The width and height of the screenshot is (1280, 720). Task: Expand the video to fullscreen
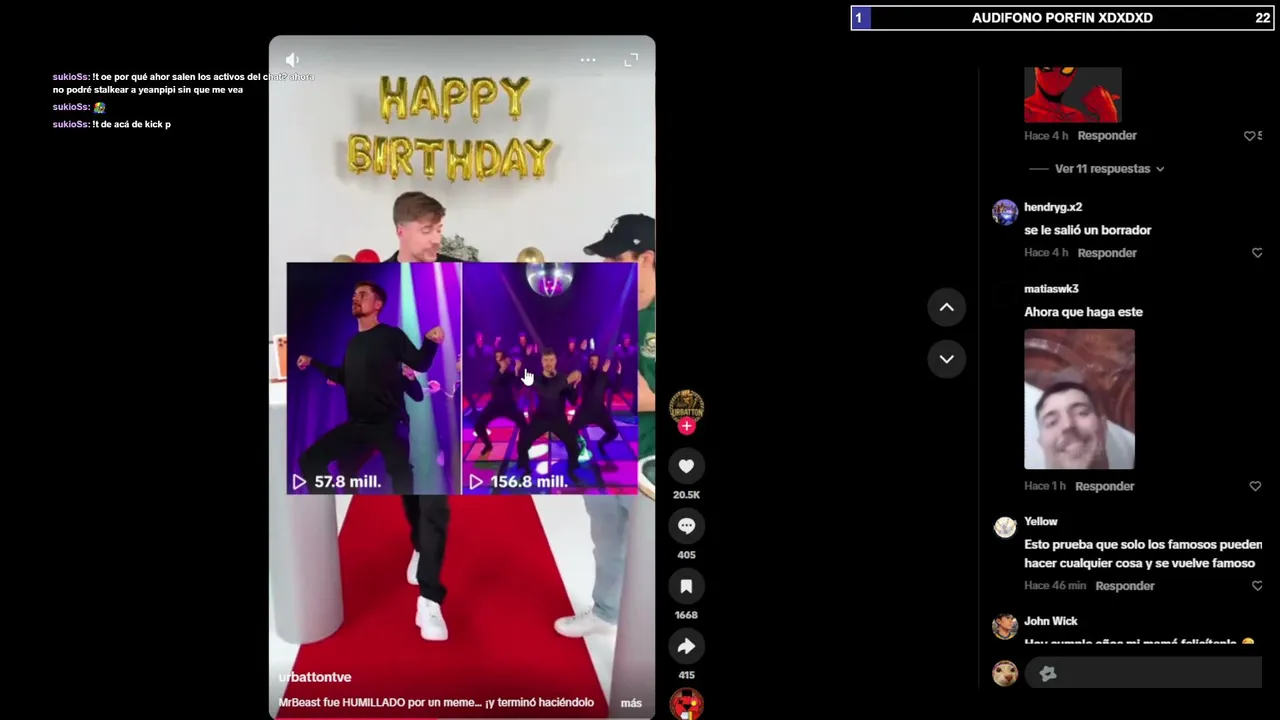tap(631, 60)
